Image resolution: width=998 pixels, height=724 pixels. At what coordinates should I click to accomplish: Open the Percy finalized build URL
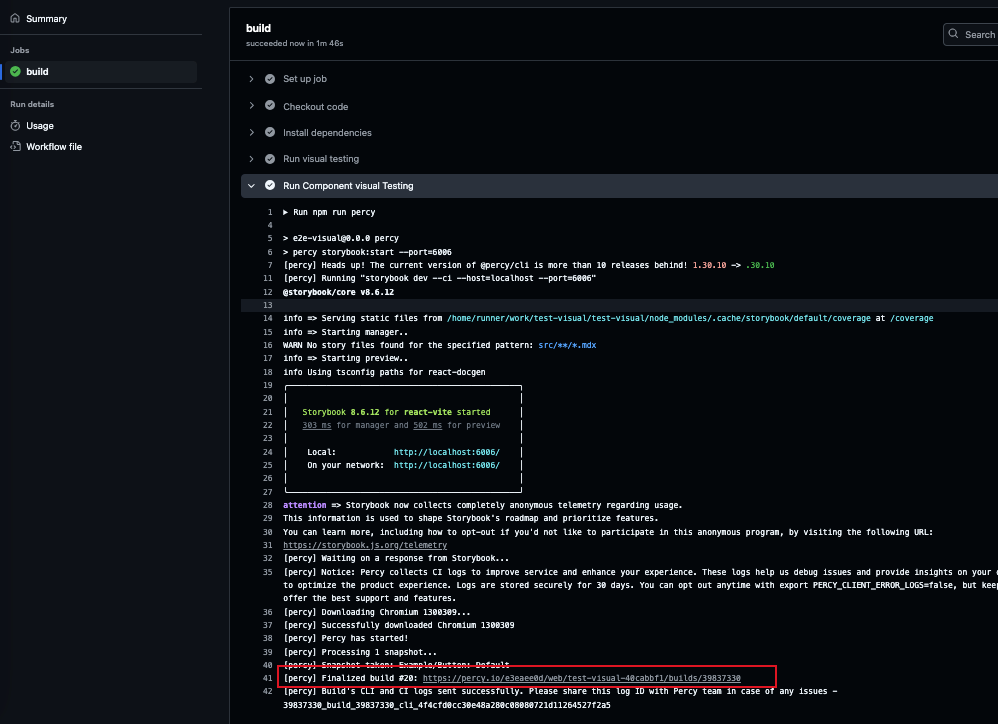(x=581, y=678)
